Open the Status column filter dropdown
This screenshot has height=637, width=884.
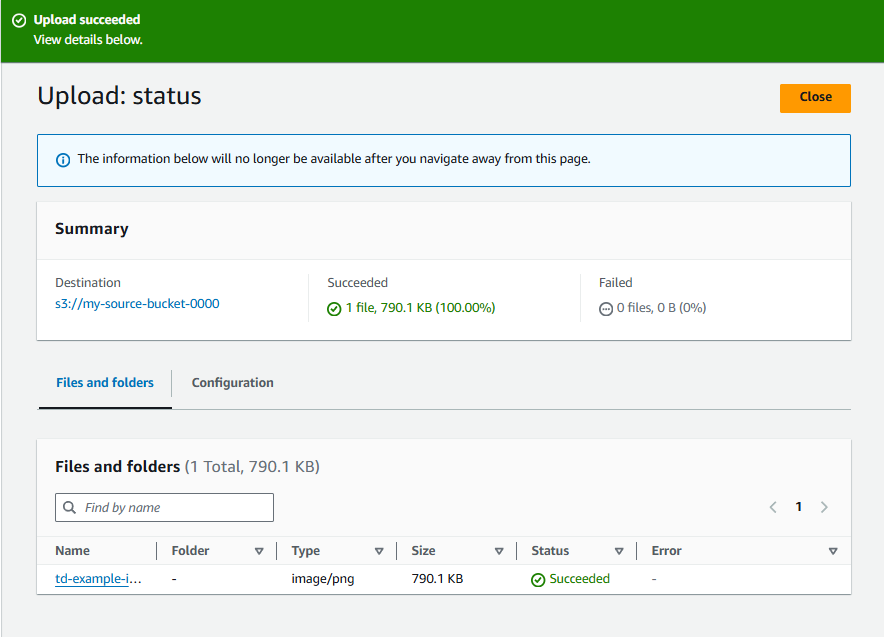point(619,550)
